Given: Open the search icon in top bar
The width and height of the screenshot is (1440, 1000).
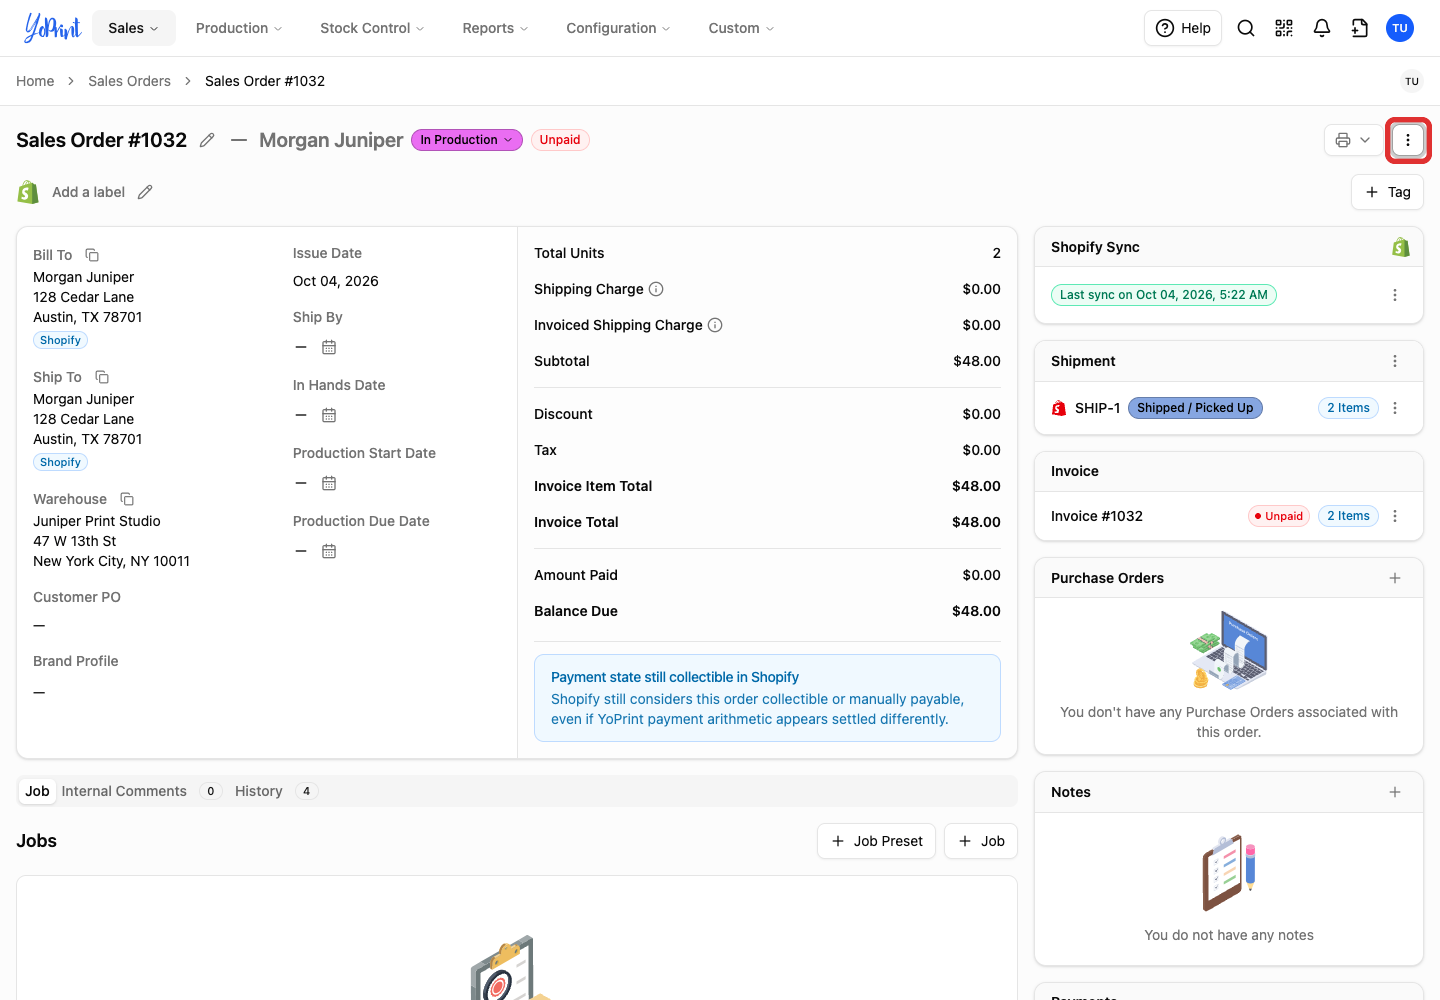Looking at the screenshot, I should tap(1246, 28).
